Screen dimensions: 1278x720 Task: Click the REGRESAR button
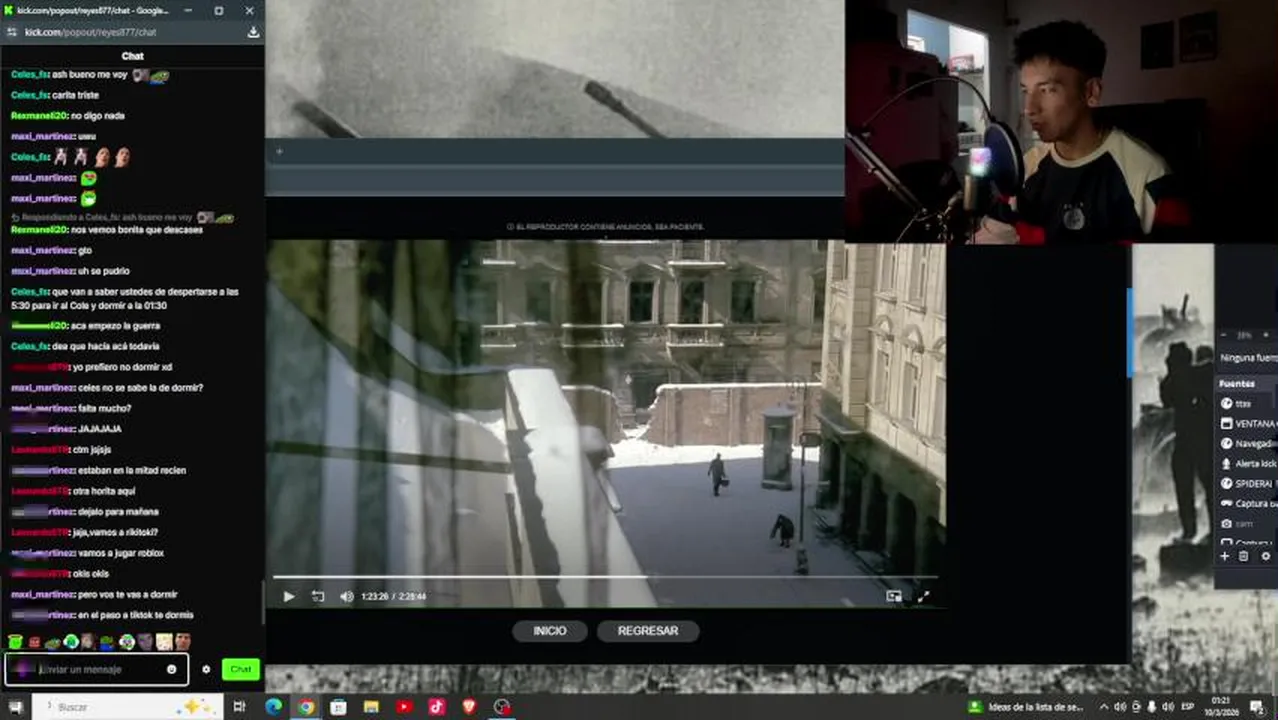coord(648,631)
